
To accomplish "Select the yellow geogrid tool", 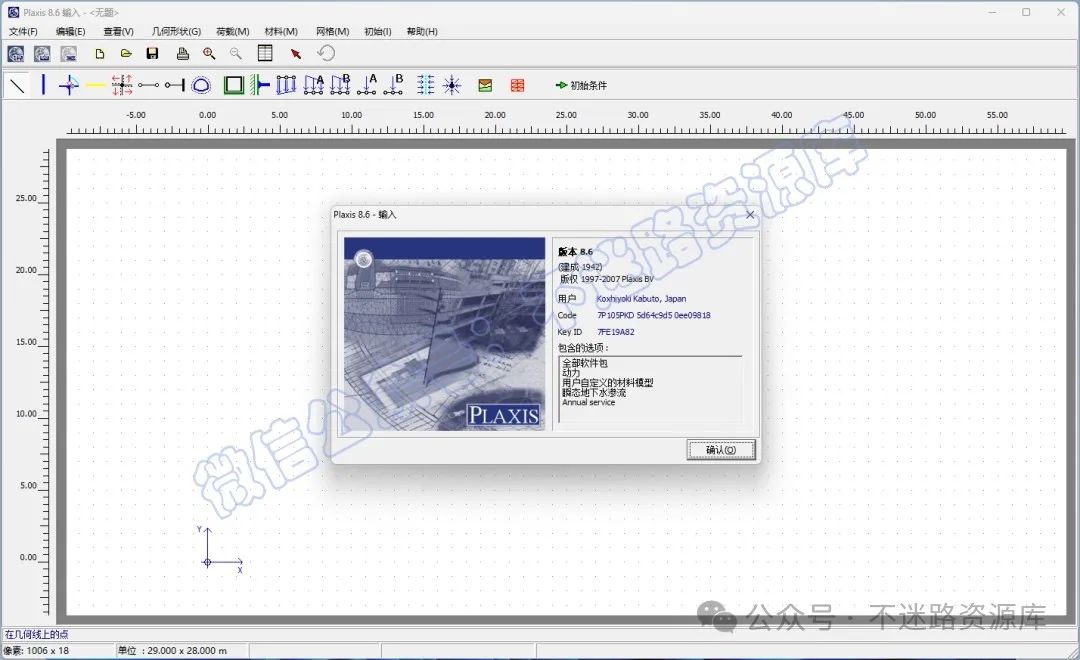I will [x=95, y=85].
